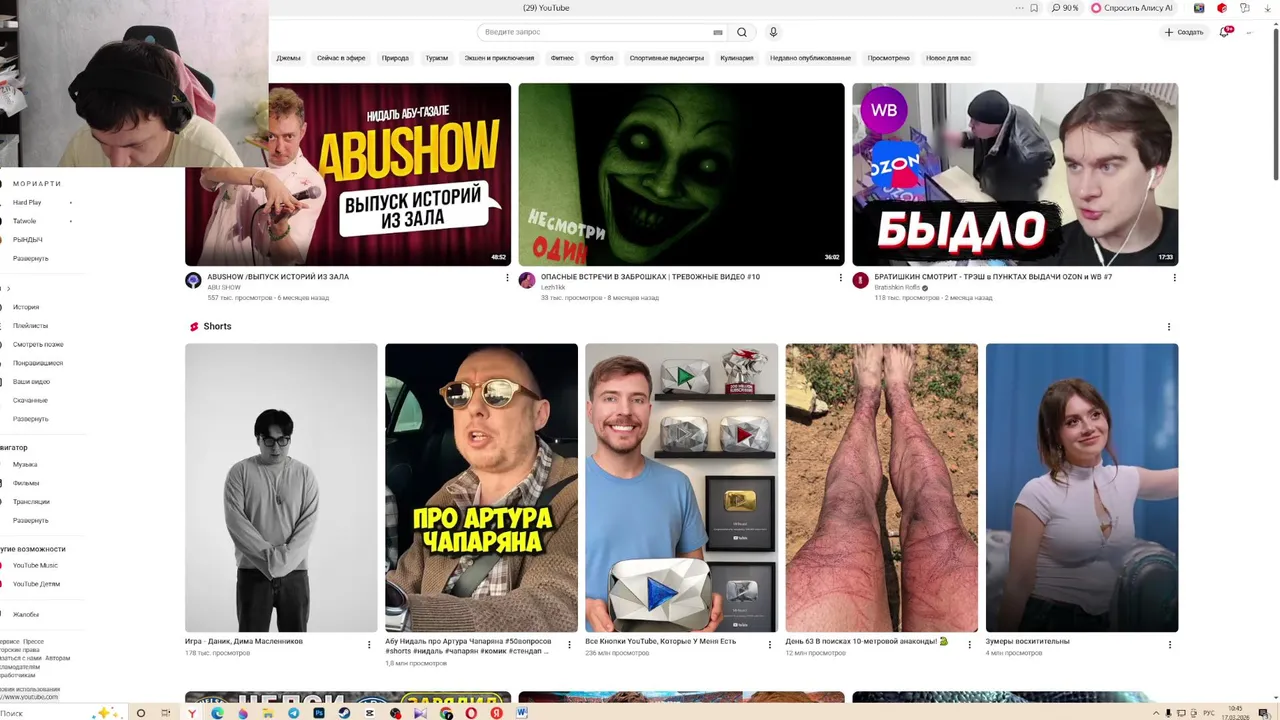Select the Природа category chip
The width and height of the screenshot is (1280, 720).
click(x=395, y=58)
